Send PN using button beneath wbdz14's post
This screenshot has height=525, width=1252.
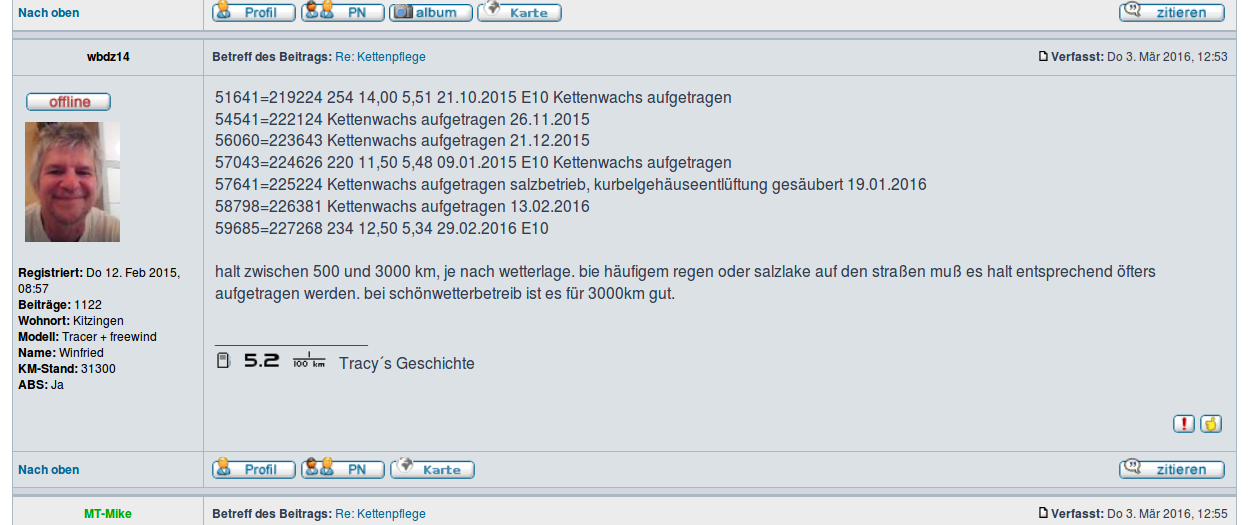click(x=343, y=469)
